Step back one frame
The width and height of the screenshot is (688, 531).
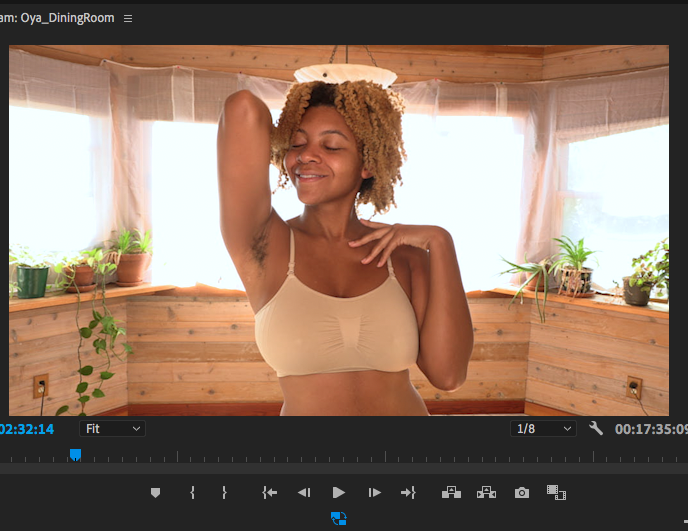[x=304, y=493]
